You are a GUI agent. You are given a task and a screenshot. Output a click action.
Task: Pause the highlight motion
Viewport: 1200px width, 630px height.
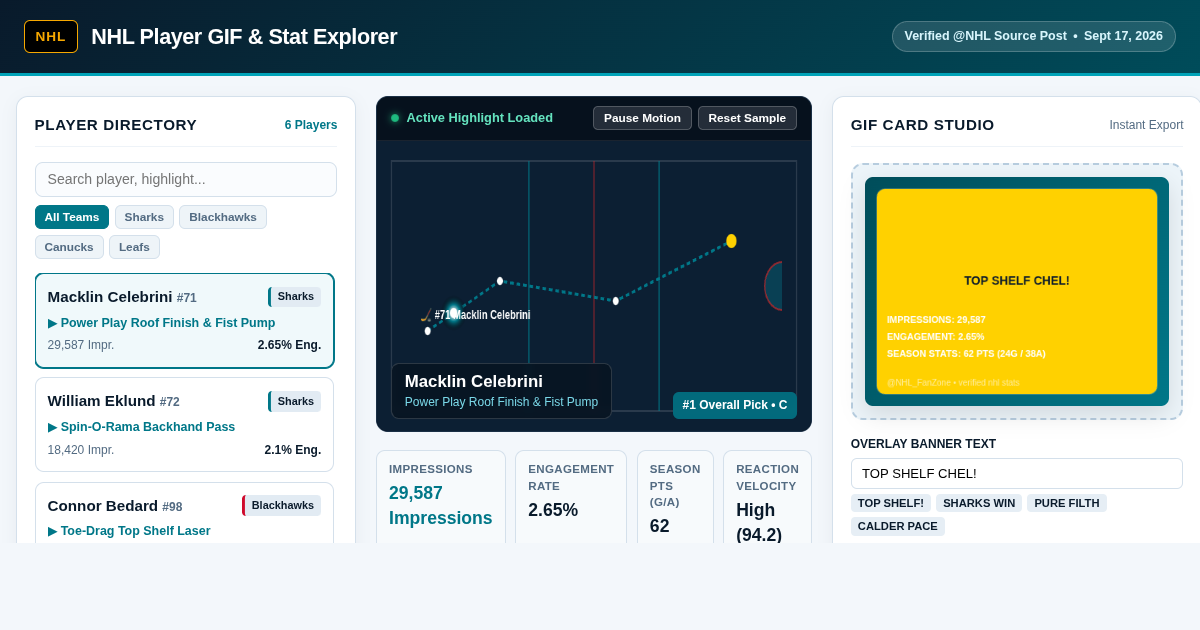642,118
